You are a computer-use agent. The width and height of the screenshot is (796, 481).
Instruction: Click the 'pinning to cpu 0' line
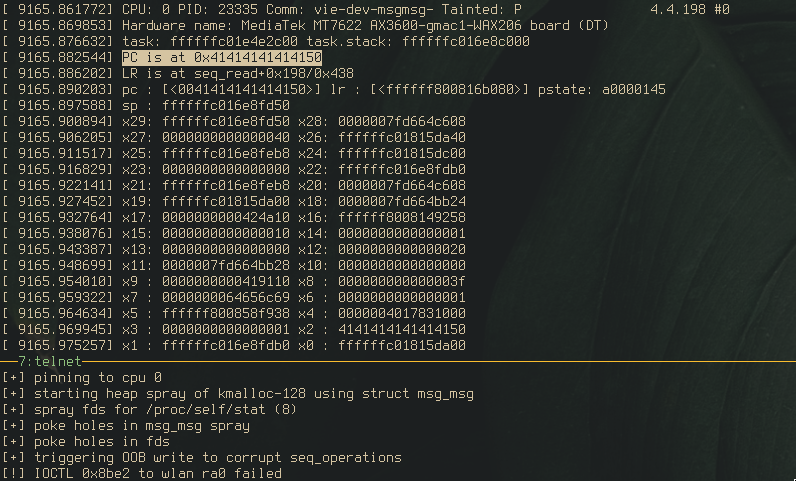(97, 378)
